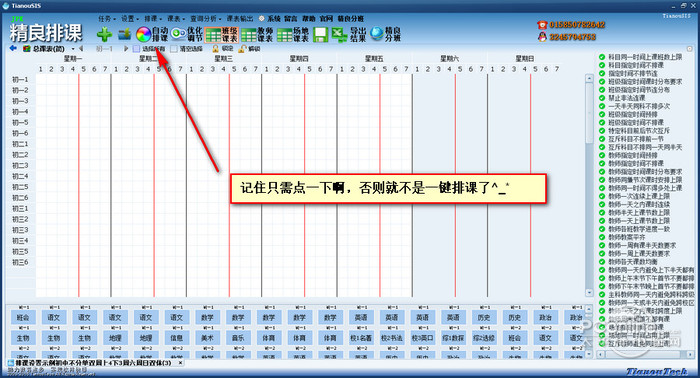Toggle green check for 班级指定时间不排课
This screenshot has width=700, height=378.
602,122
